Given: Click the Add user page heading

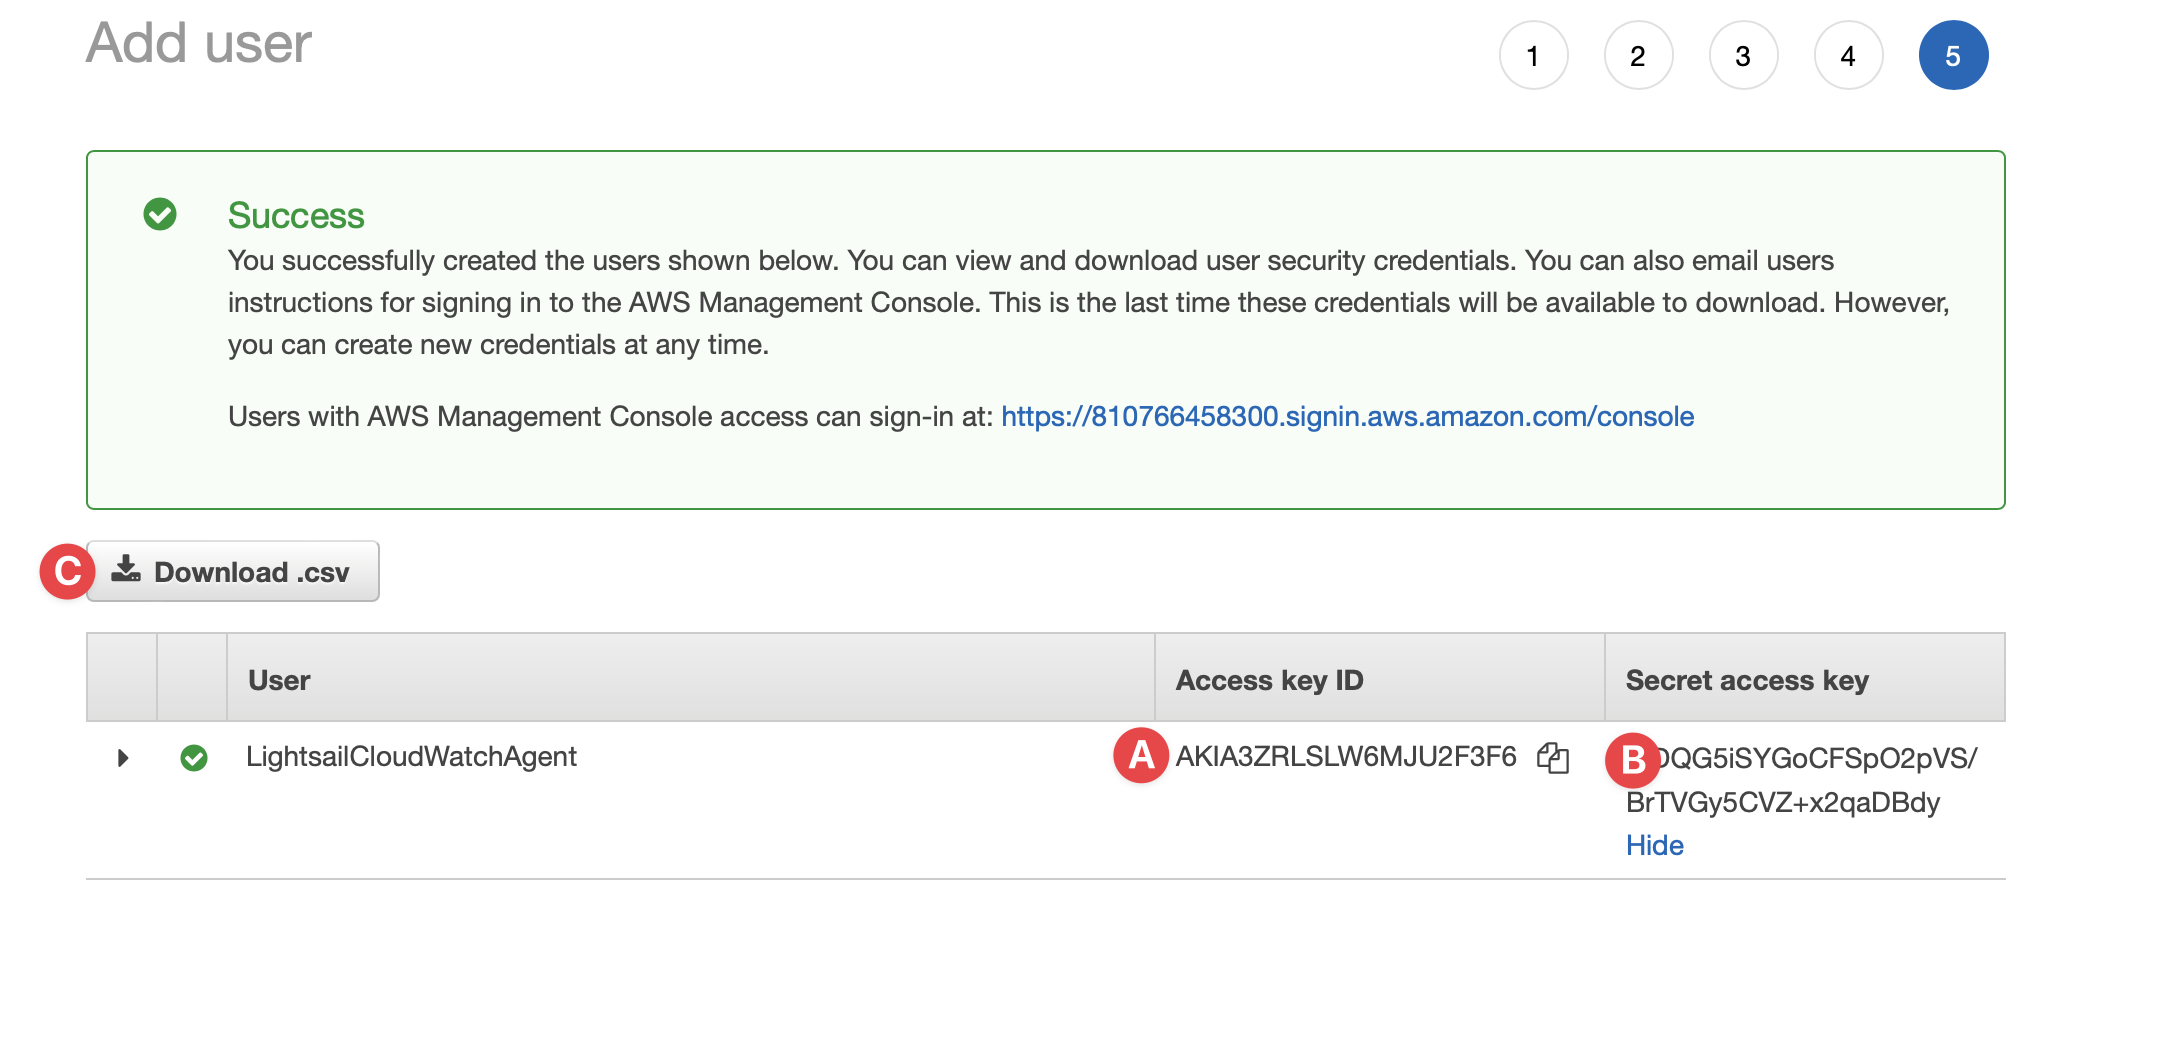Looking at the screenshot, I should tap(199, 44).
